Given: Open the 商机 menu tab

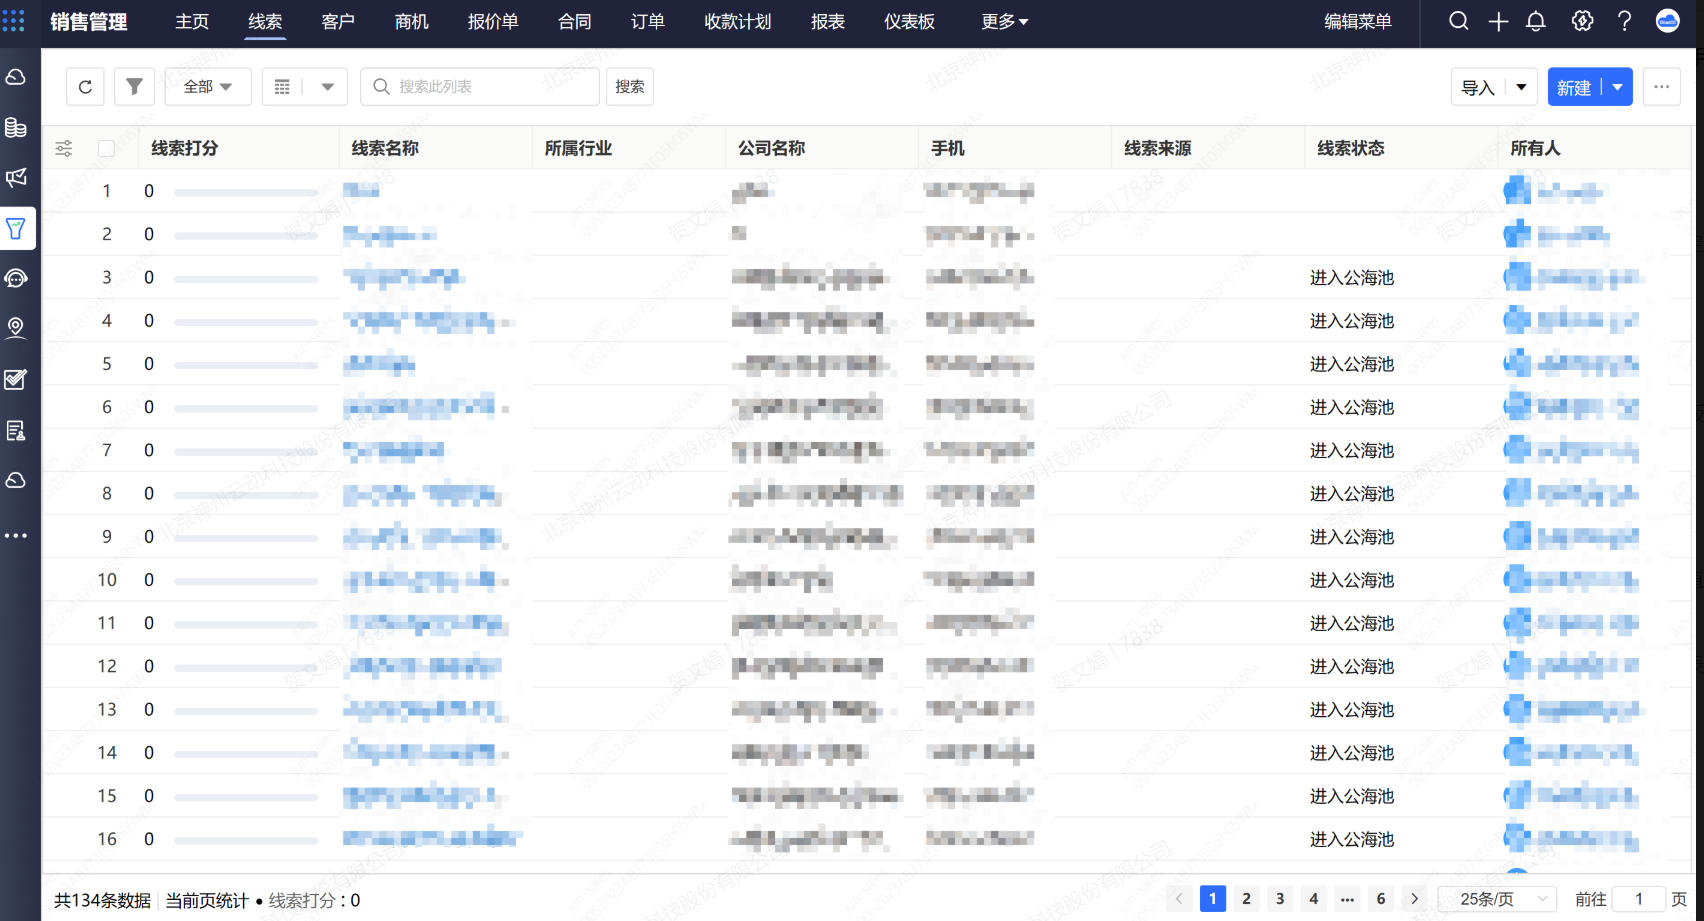Looking at the screenshot, I should tap(411, 21).
